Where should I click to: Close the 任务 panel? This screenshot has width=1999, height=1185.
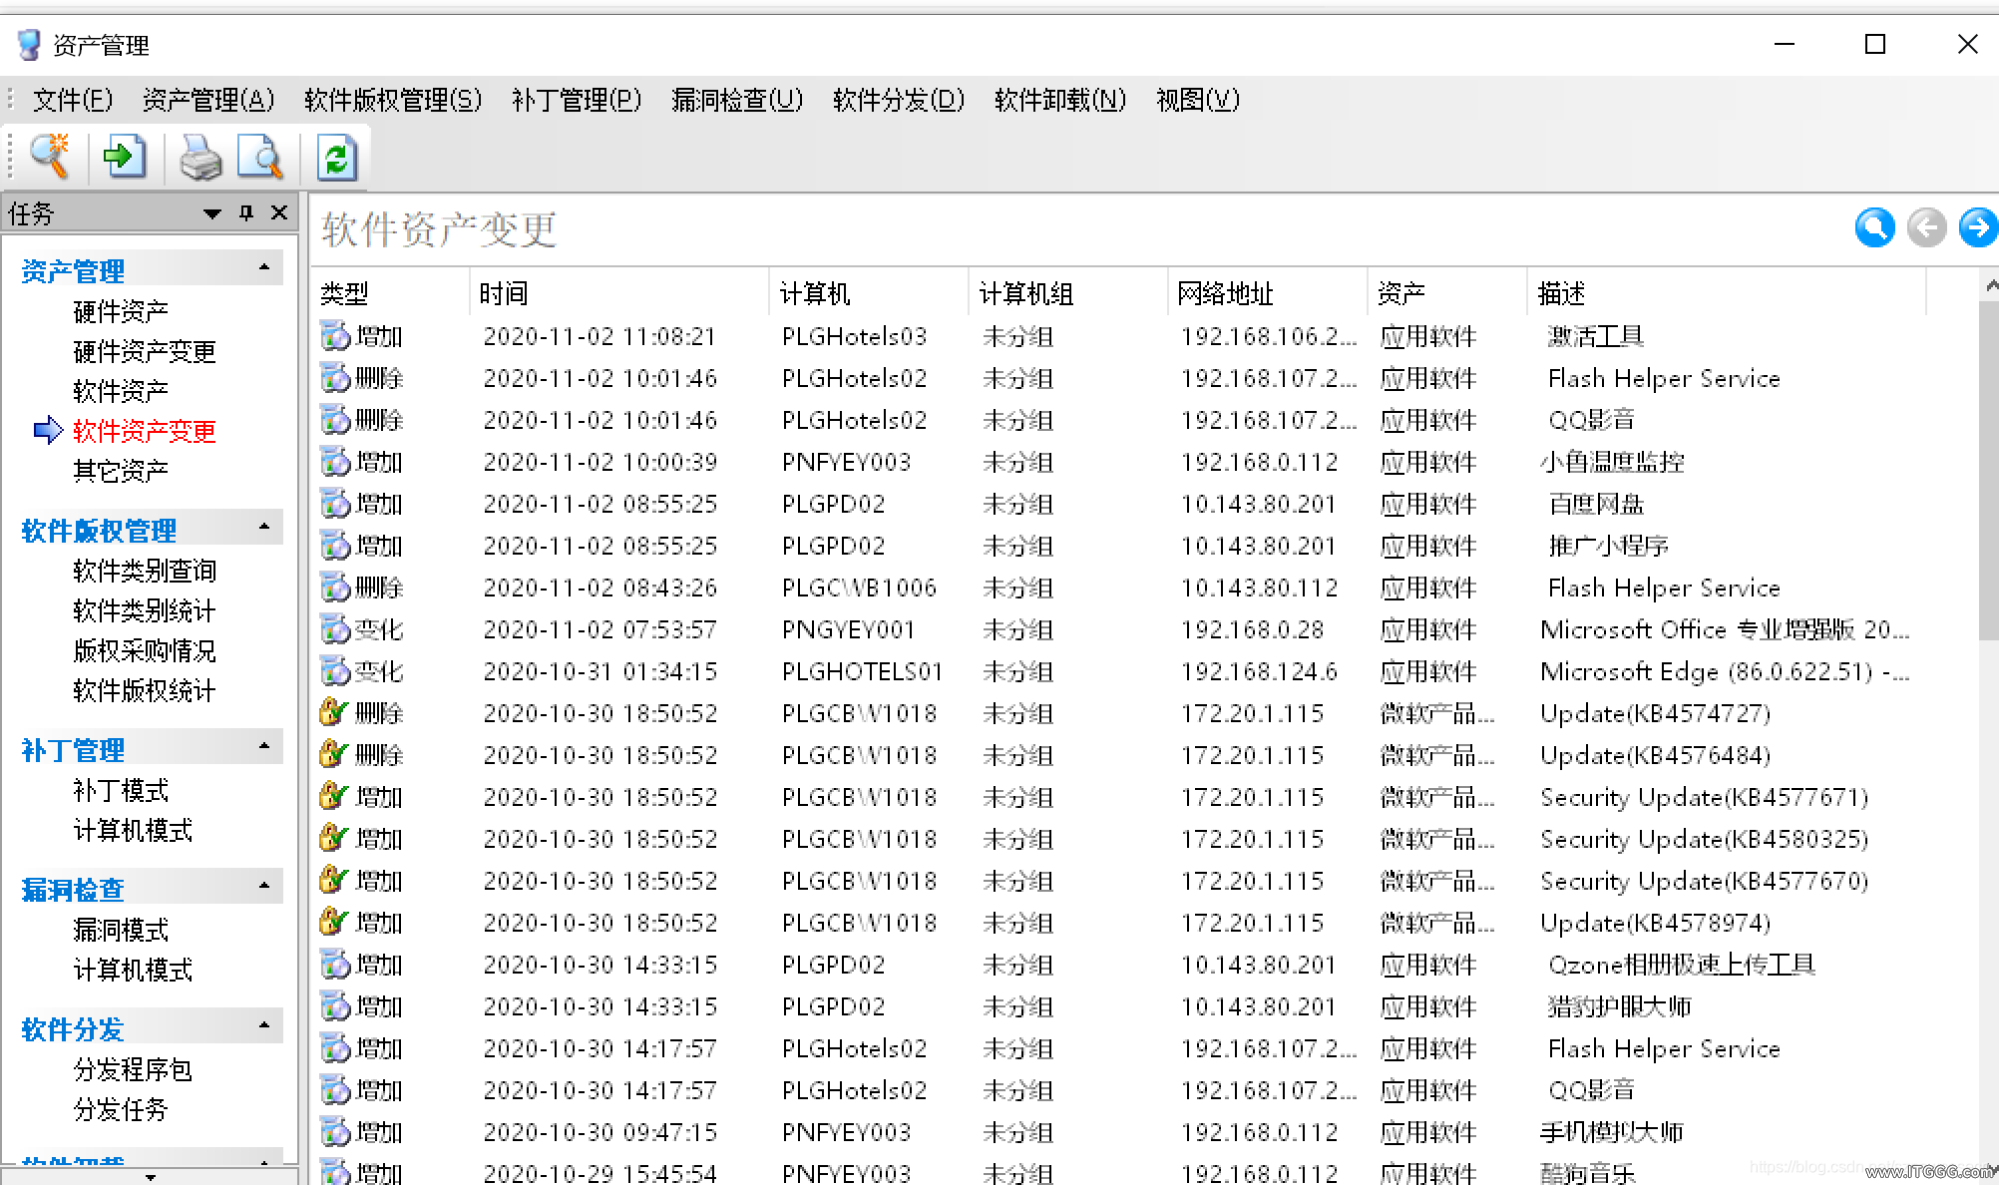pos(279,213)
